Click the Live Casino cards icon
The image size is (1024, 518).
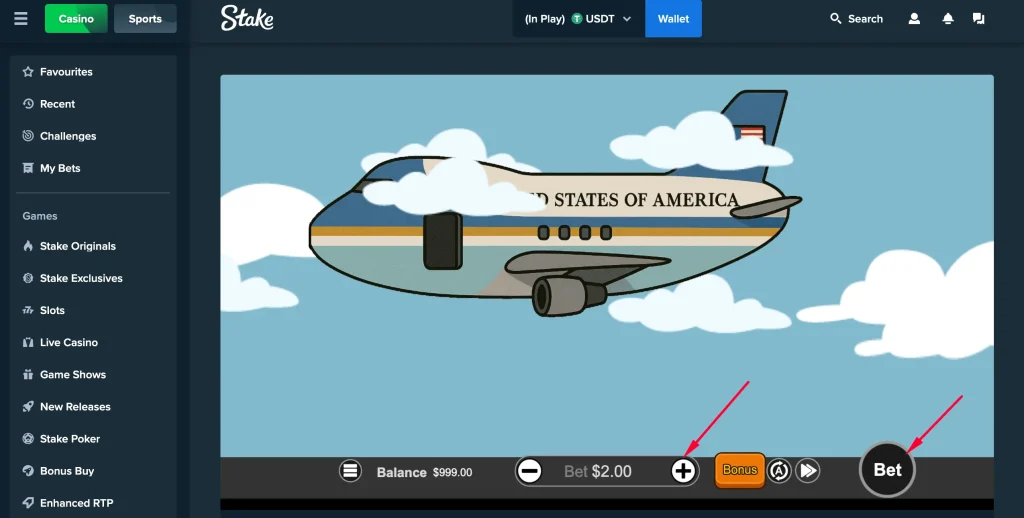(27, 342)
